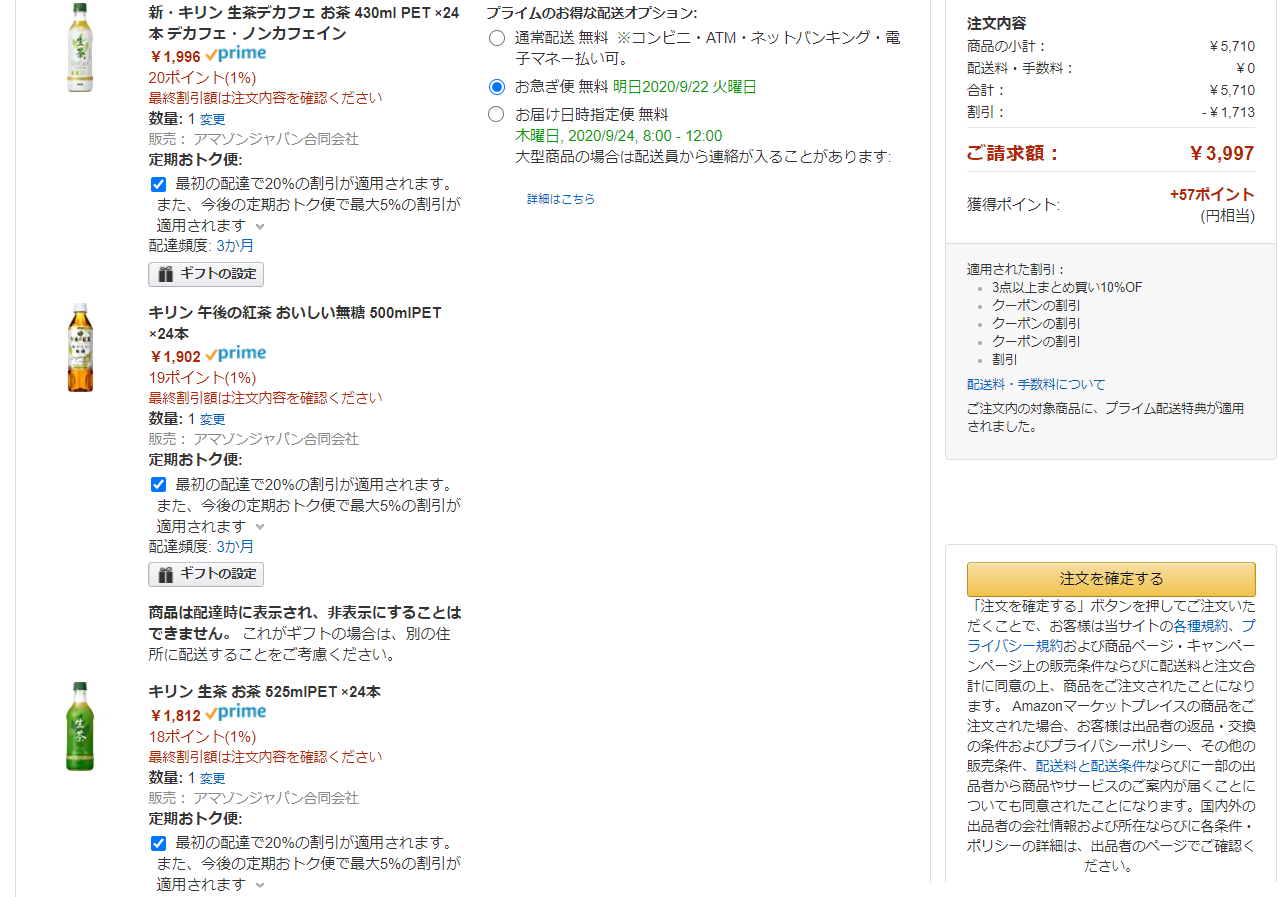The width and height of the screenshot is (1288, 897).
Task: Click ギフトの設定 button under 午後の紅茶
Action: [206, 574]
